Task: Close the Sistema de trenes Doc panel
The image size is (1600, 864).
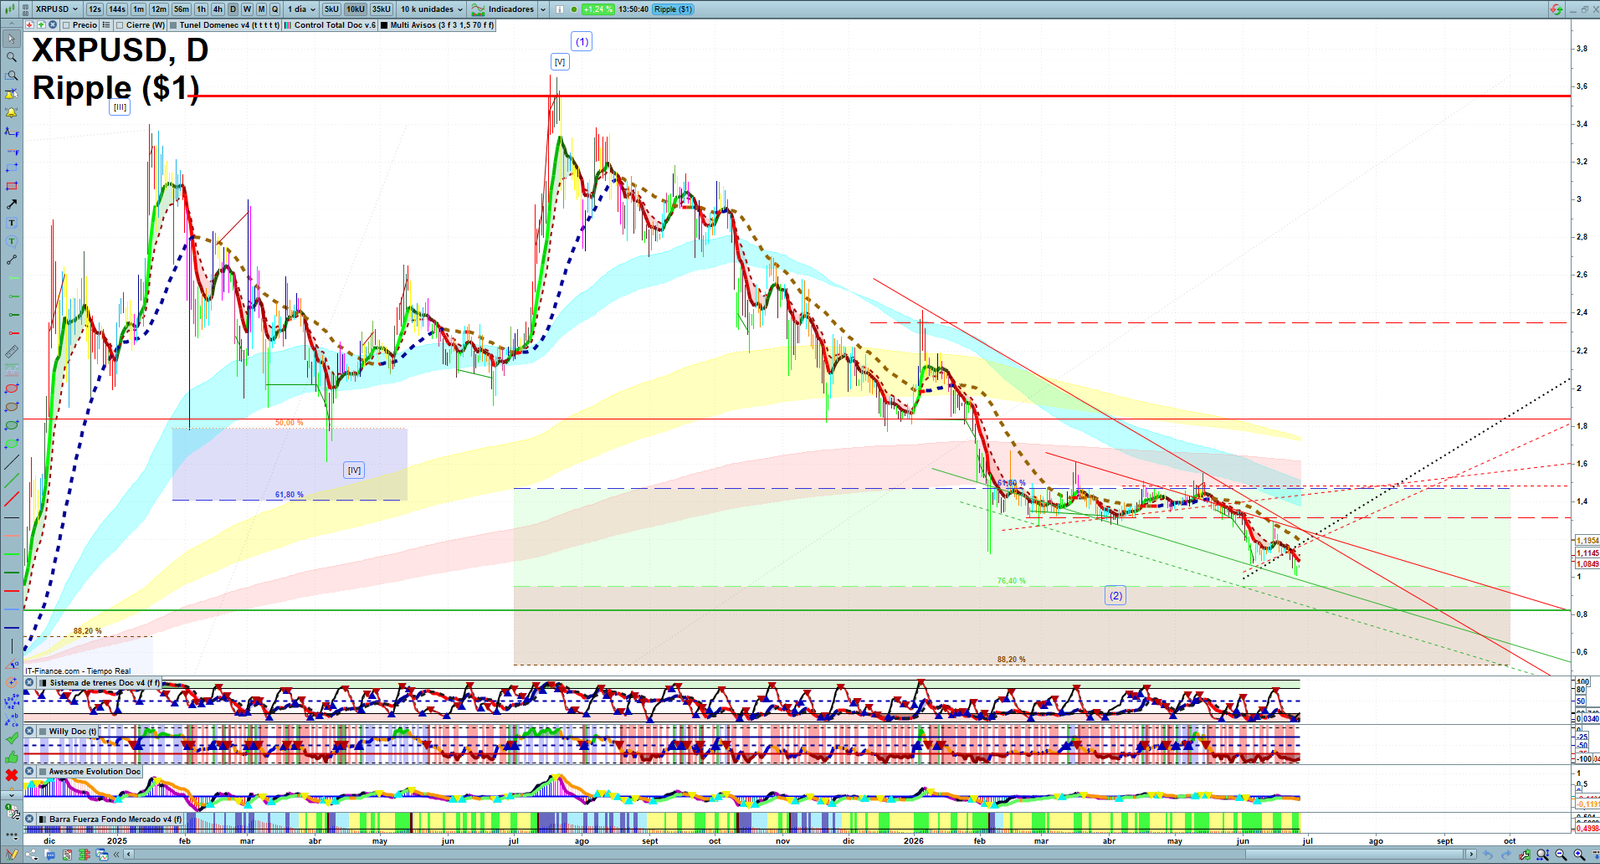Action: click(30, 683)
